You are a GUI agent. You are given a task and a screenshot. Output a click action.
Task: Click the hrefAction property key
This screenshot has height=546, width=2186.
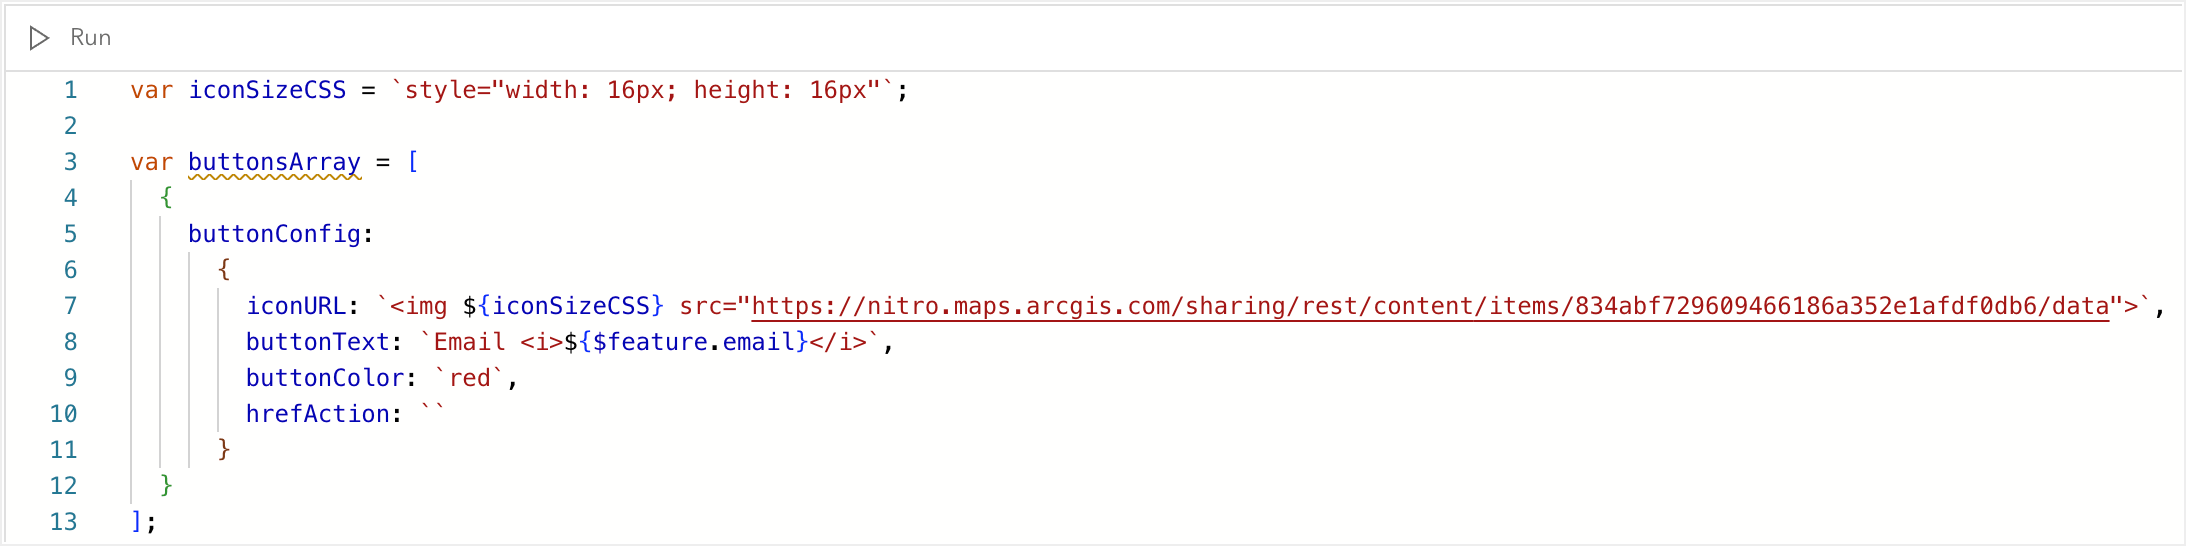point(317,414)
